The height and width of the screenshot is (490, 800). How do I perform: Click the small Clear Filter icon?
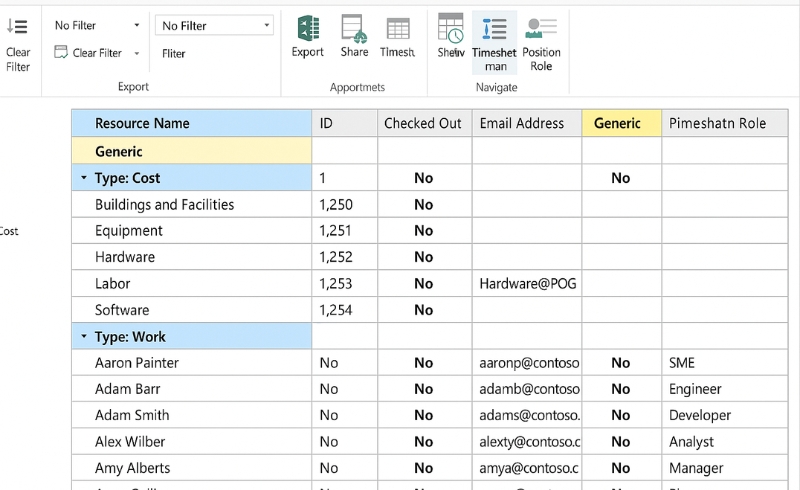click(61, 53)
